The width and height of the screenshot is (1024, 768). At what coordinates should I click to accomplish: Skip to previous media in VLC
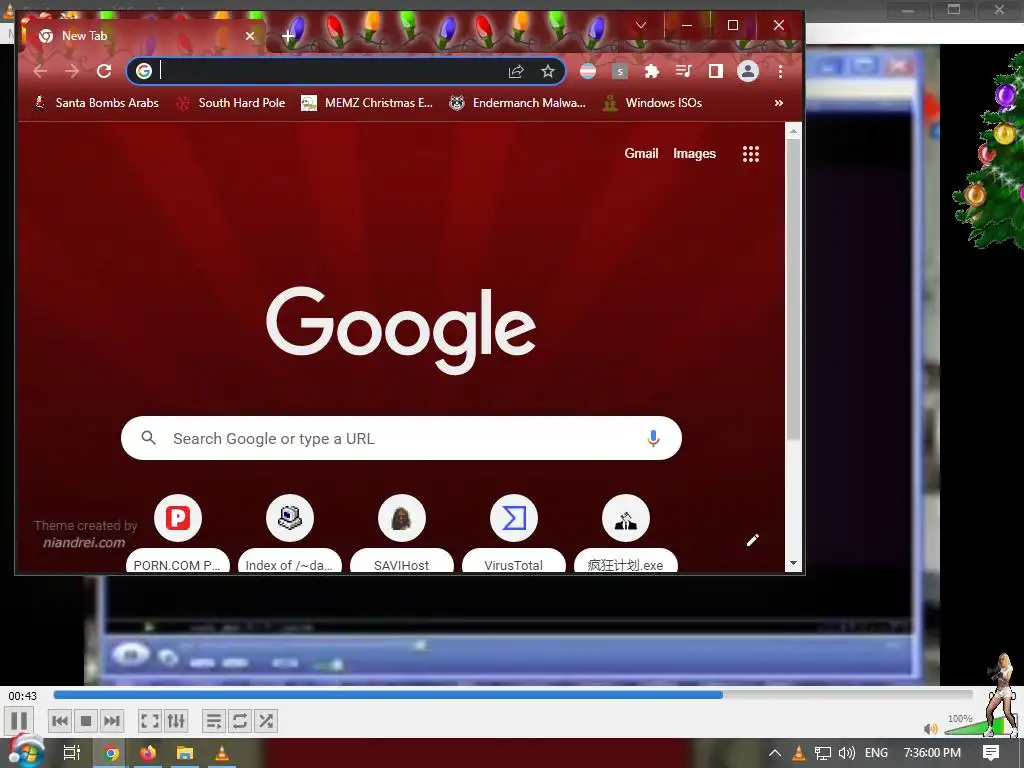click(x=60, y=721)
